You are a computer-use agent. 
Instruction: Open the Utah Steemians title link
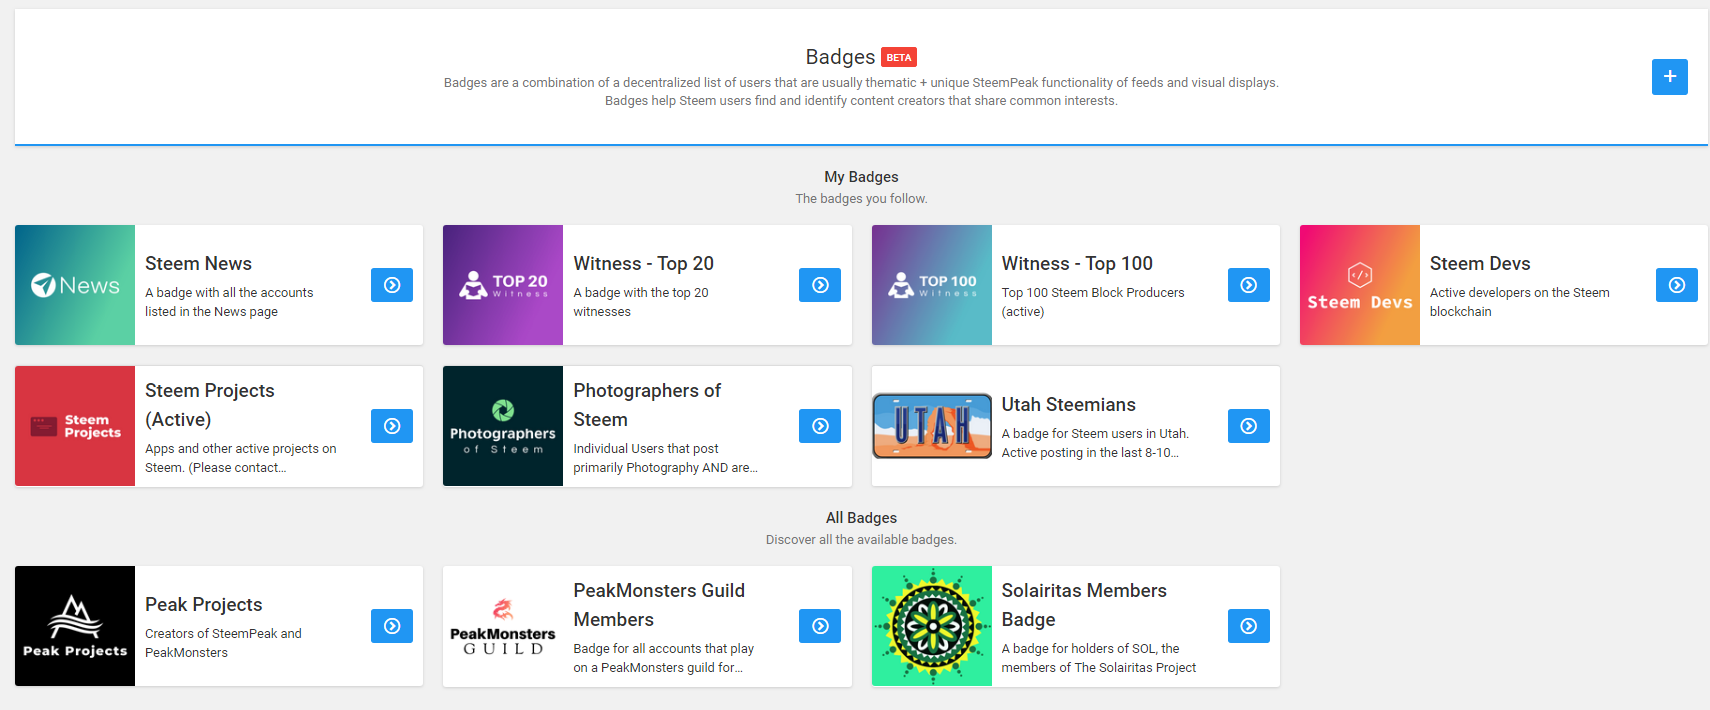point(1069,404)
